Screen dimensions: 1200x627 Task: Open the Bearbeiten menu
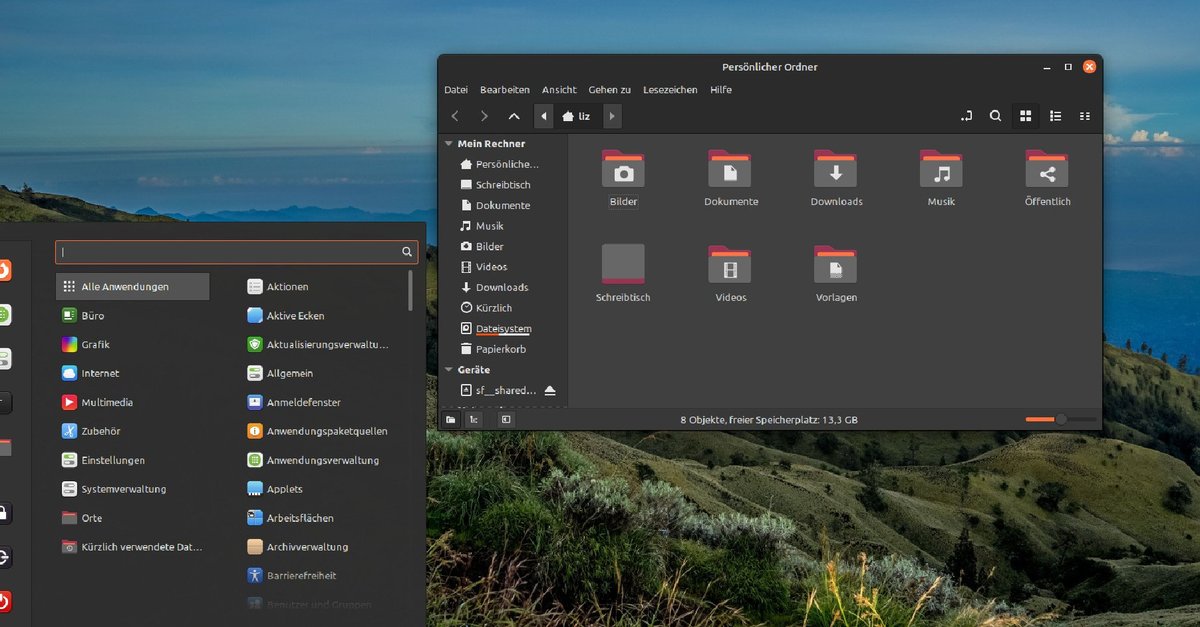coord(505,89)
